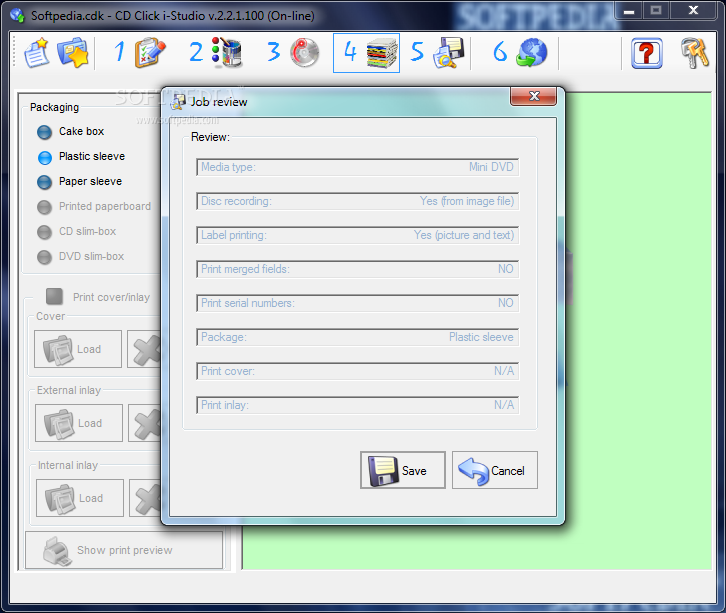Click delete X button beside Cover Load
The width and height of the screenshot is (726, 613).
[x=144, y=349]
